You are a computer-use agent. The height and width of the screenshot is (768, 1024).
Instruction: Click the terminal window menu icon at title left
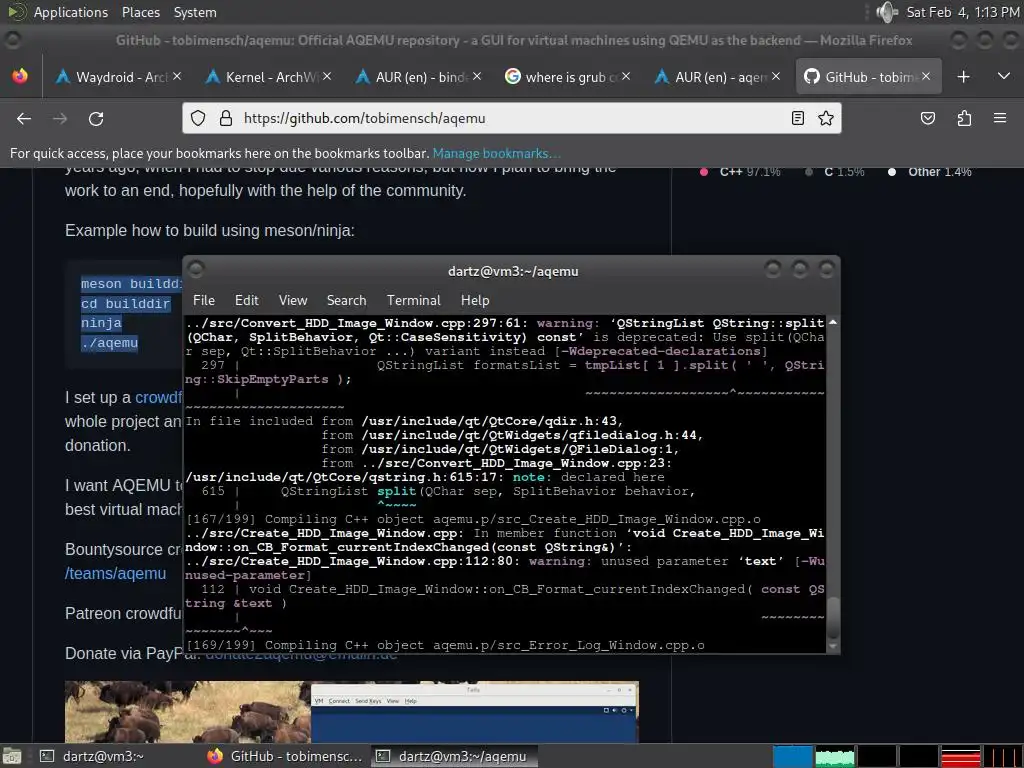(x=196, y=269)
